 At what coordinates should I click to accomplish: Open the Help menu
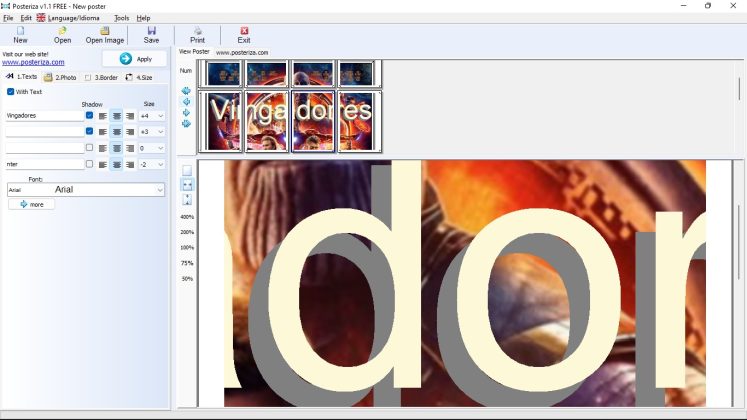(143, 18)
